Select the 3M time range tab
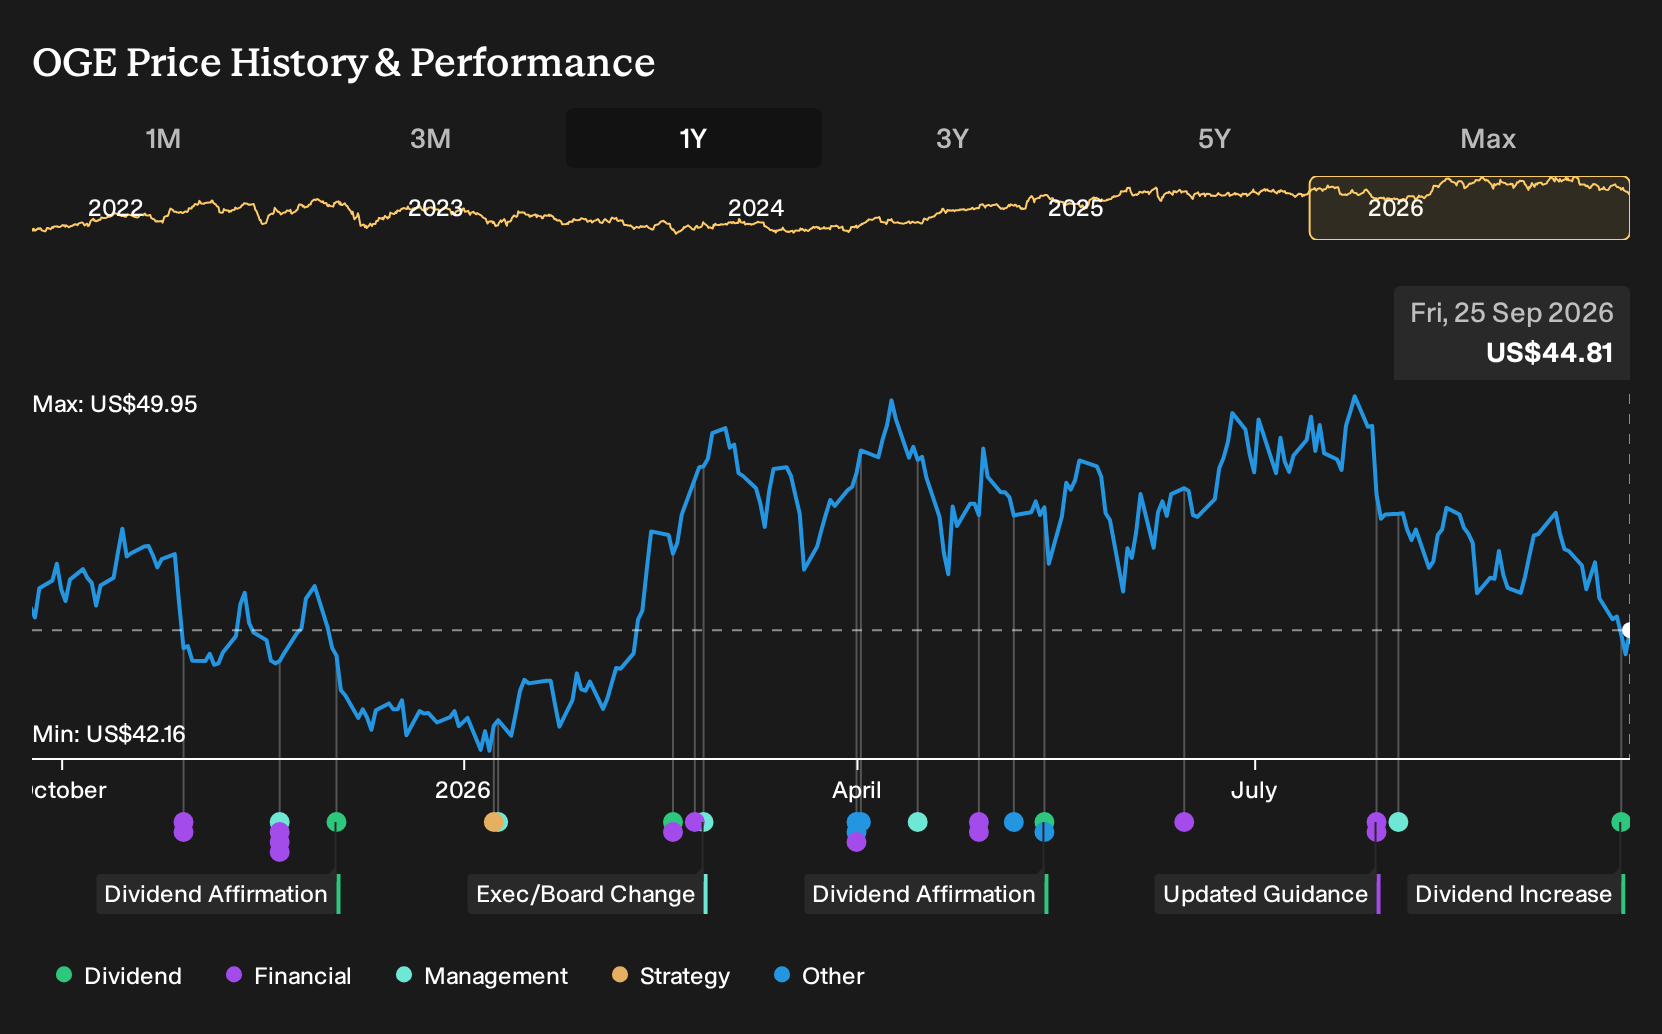The image size is (1662, 1034). coord(430,138)
